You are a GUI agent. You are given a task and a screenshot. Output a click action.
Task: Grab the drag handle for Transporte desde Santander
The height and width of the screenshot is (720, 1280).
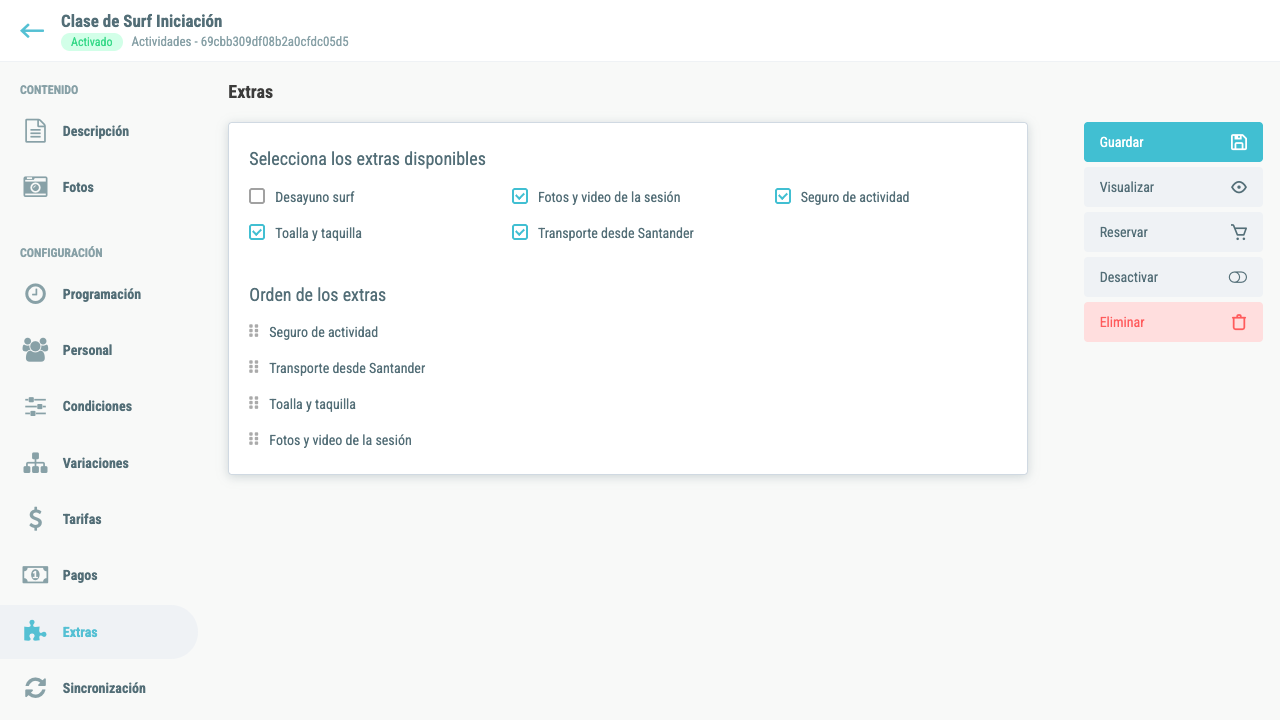254,367
